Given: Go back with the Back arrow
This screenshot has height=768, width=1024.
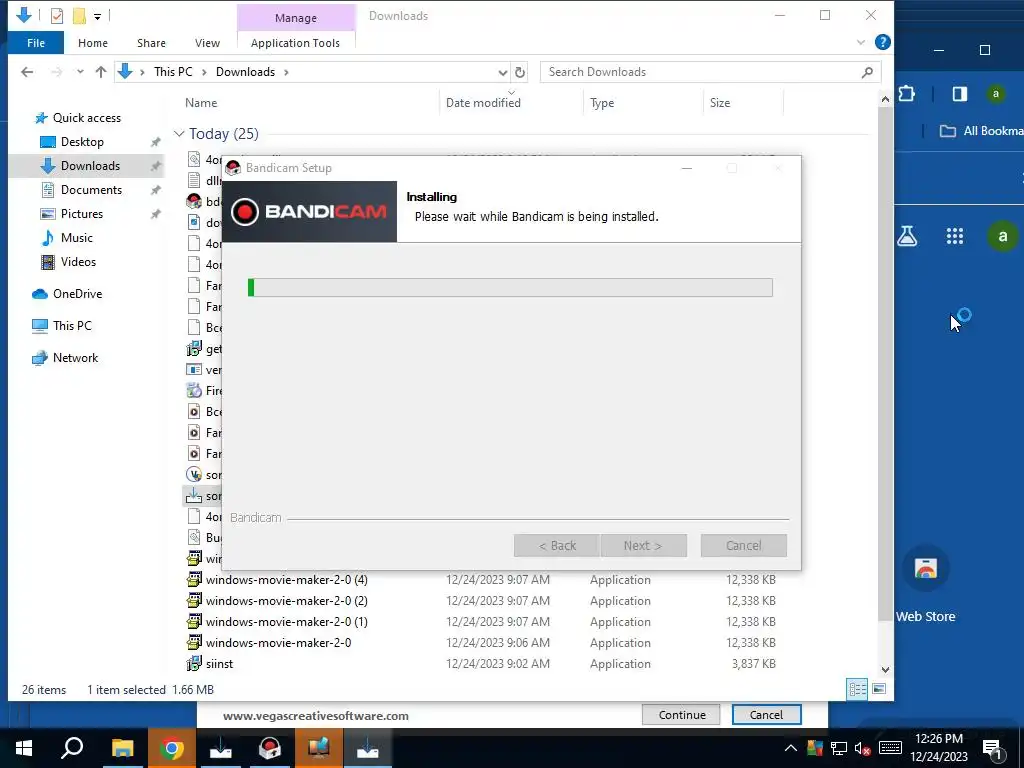Looking at the screenshot, I should click(27, 72).
